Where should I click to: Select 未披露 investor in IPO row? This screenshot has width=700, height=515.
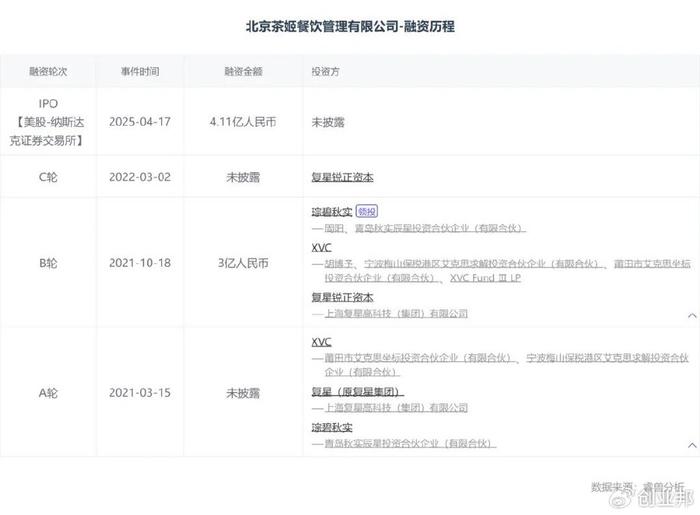click(328, 122)
